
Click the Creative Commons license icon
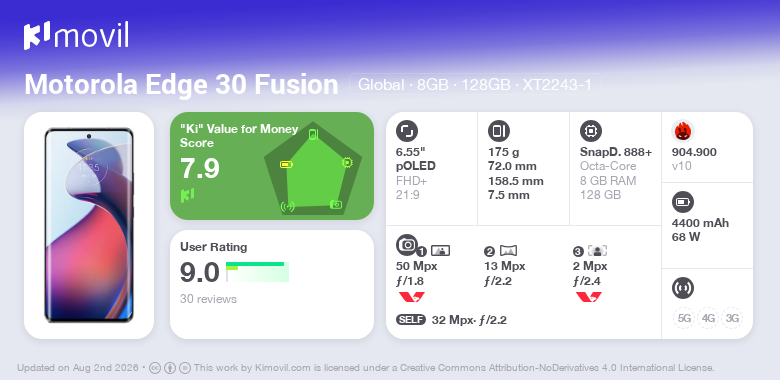point(155,368)
